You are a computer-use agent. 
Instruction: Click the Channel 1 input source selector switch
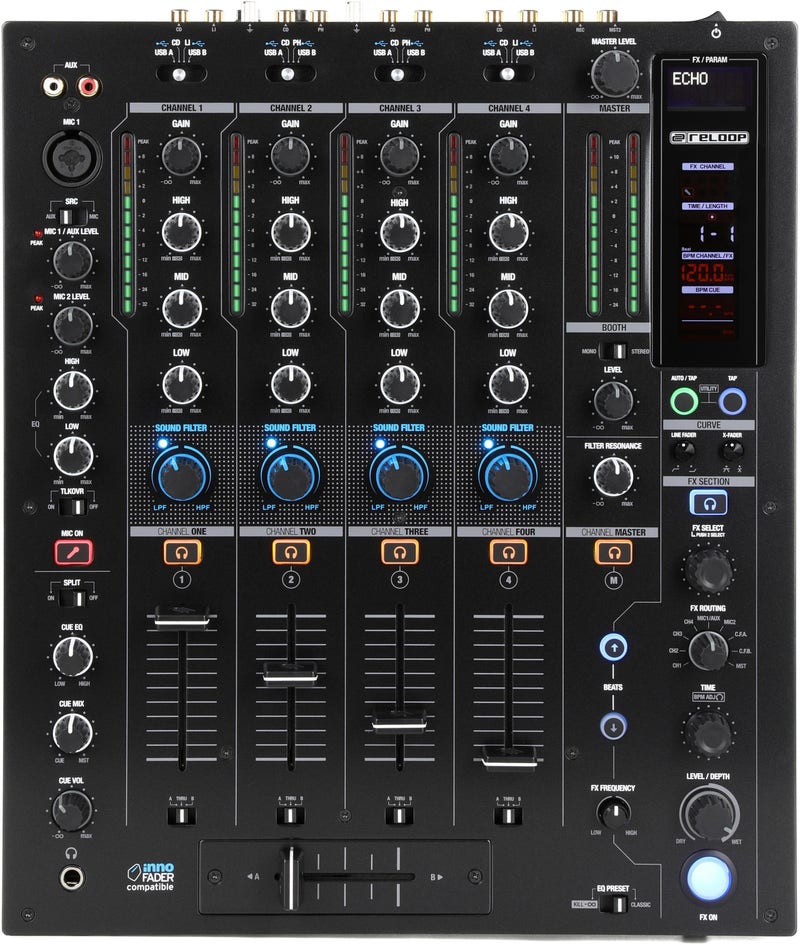tap(179, 74)
